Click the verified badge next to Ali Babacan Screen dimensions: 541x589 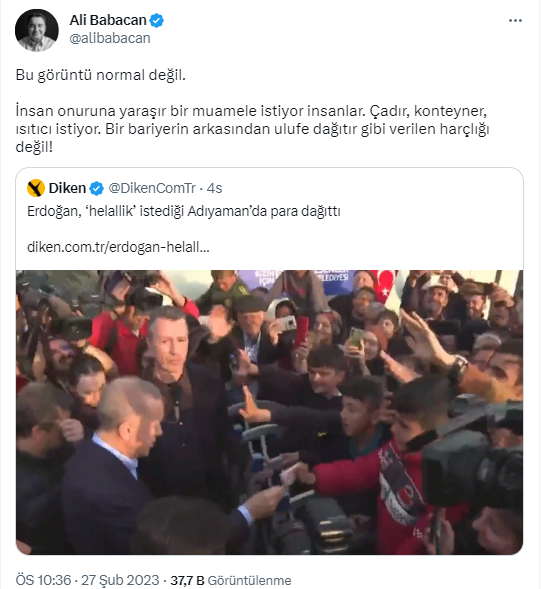pyautogui.click(x=156, y=20)
